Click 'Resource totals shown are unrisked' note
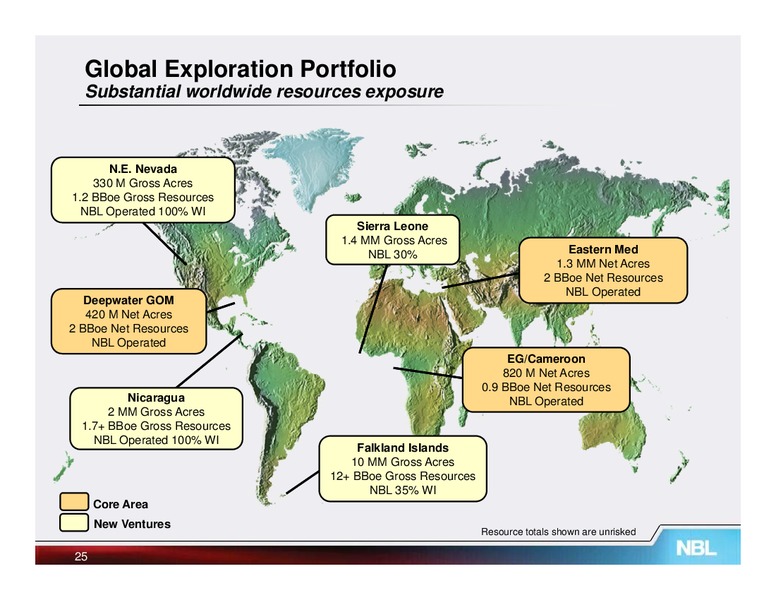 pos(558,532)
